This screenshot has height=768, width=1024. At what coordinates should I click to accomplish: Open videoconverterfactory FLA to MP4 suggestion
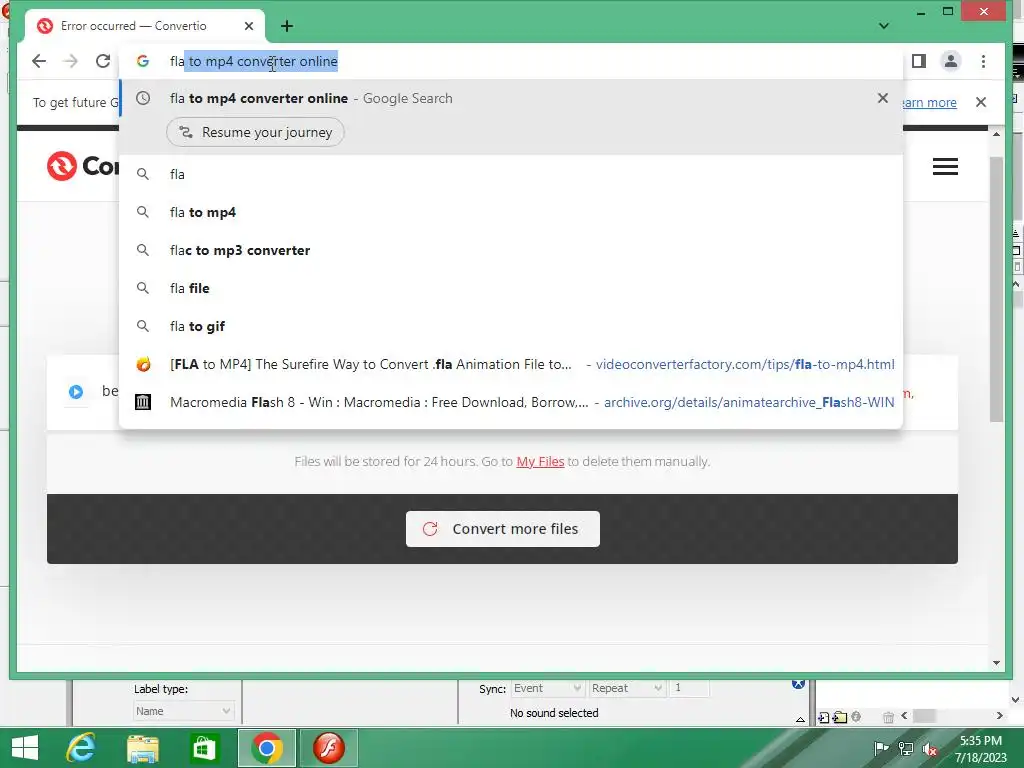tap(511, 364)
